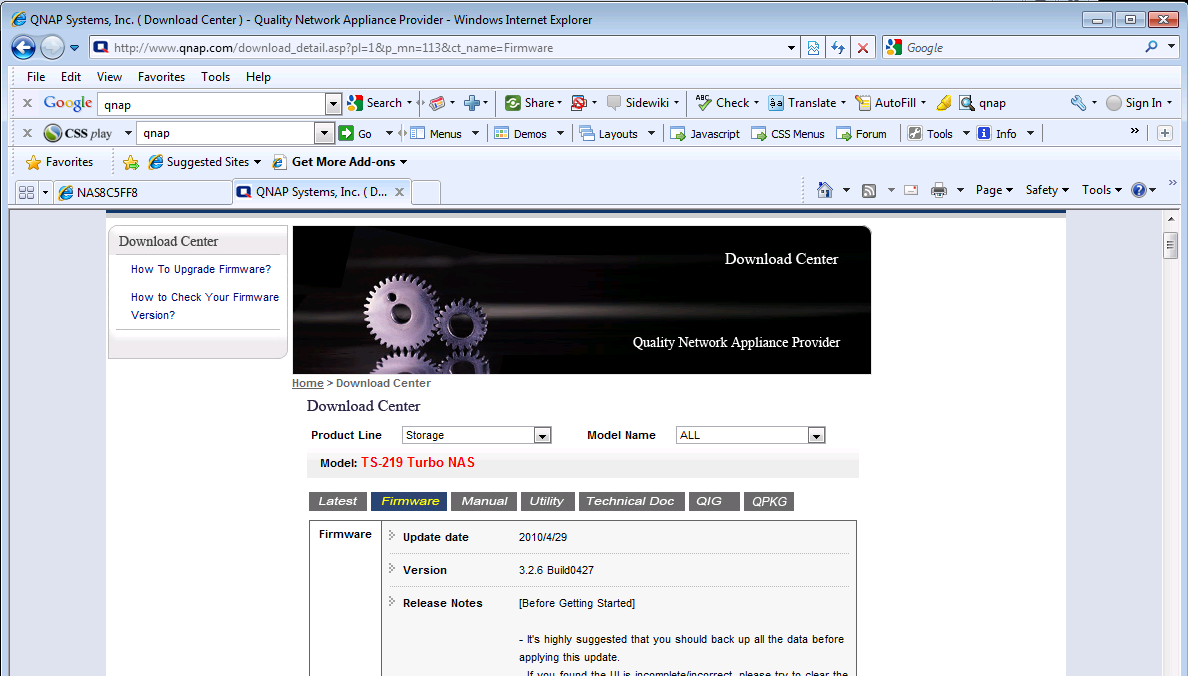
Task: Click the Home breadcrumb link
Action: (308, 383)
